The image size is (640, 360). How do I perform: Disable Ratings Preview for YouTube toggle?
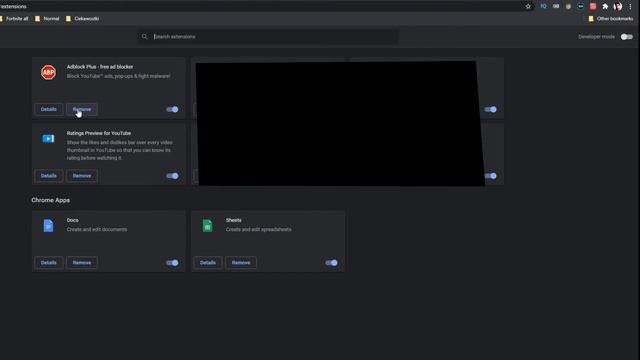172,176
